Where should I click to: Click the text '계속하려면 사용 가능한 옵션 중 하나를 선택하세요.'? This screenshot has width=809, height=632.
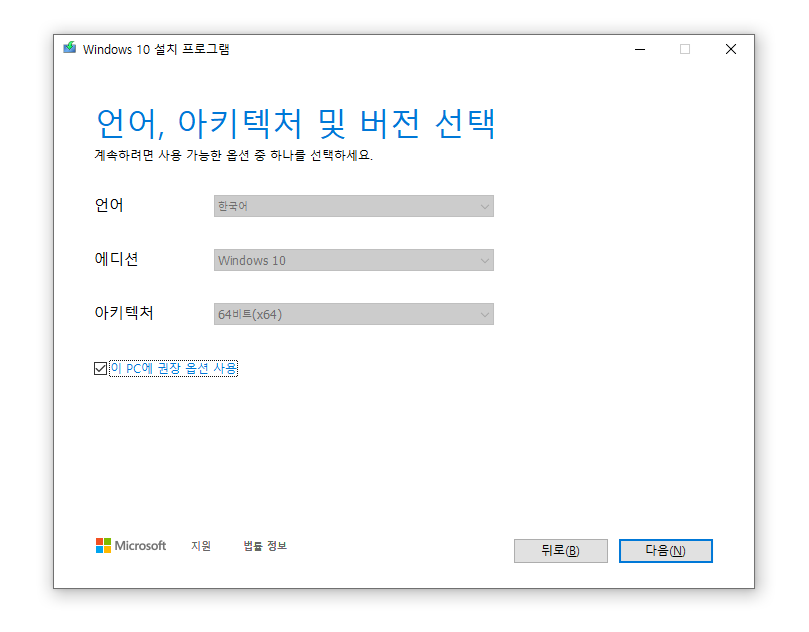(x=233, y=155)
